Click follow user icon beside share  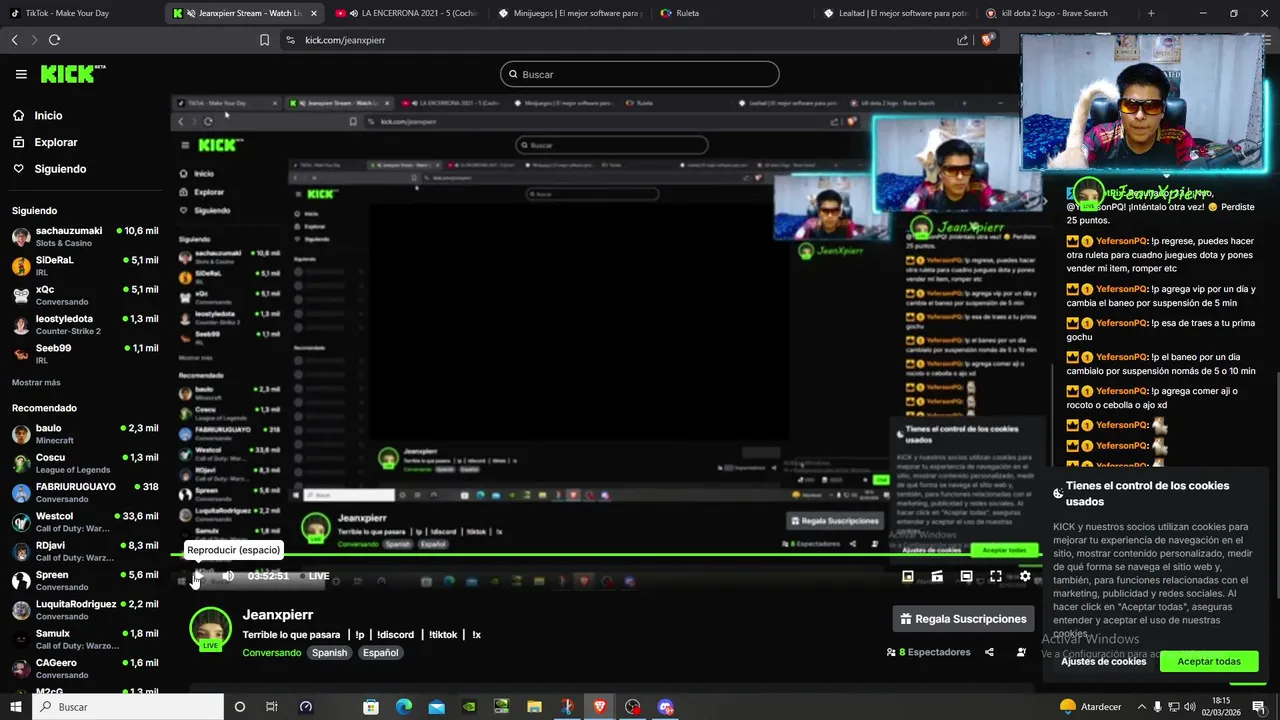point(1021,652)
